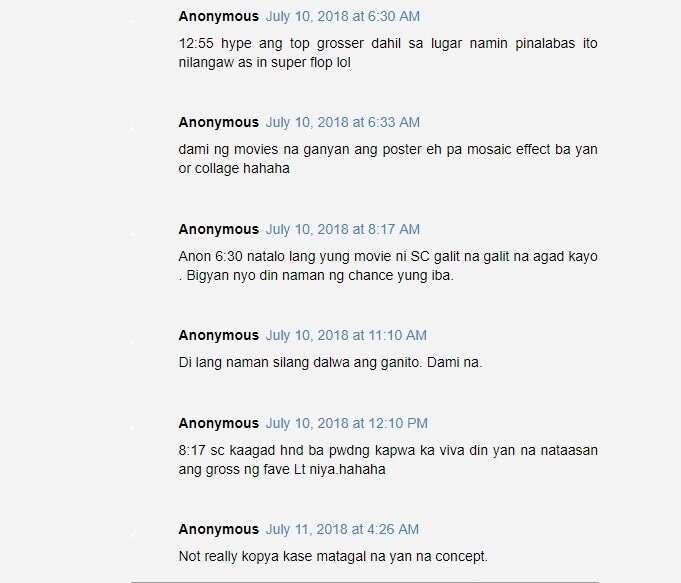Click the comment text about top grosser hype
Viewport: 681px width, 583px height.
click(388, 53)
